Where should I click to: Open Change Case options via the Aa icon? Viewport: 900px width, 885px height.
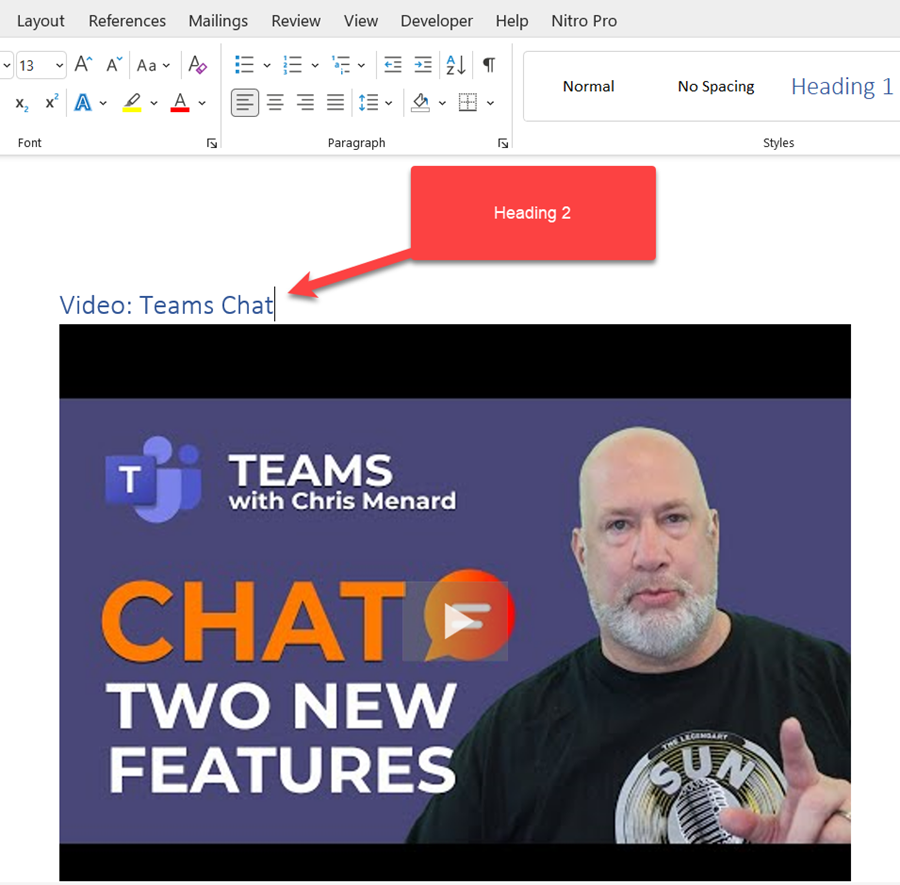[x=146, y=64]
